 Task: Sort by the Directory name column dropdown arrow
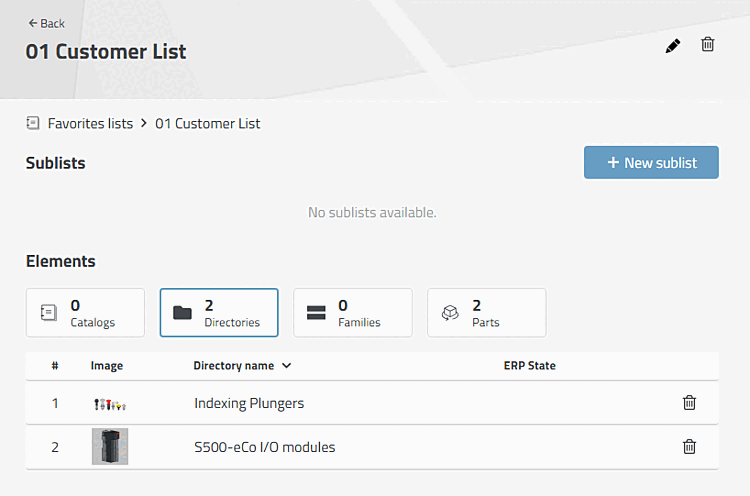(x=287, y=366)
